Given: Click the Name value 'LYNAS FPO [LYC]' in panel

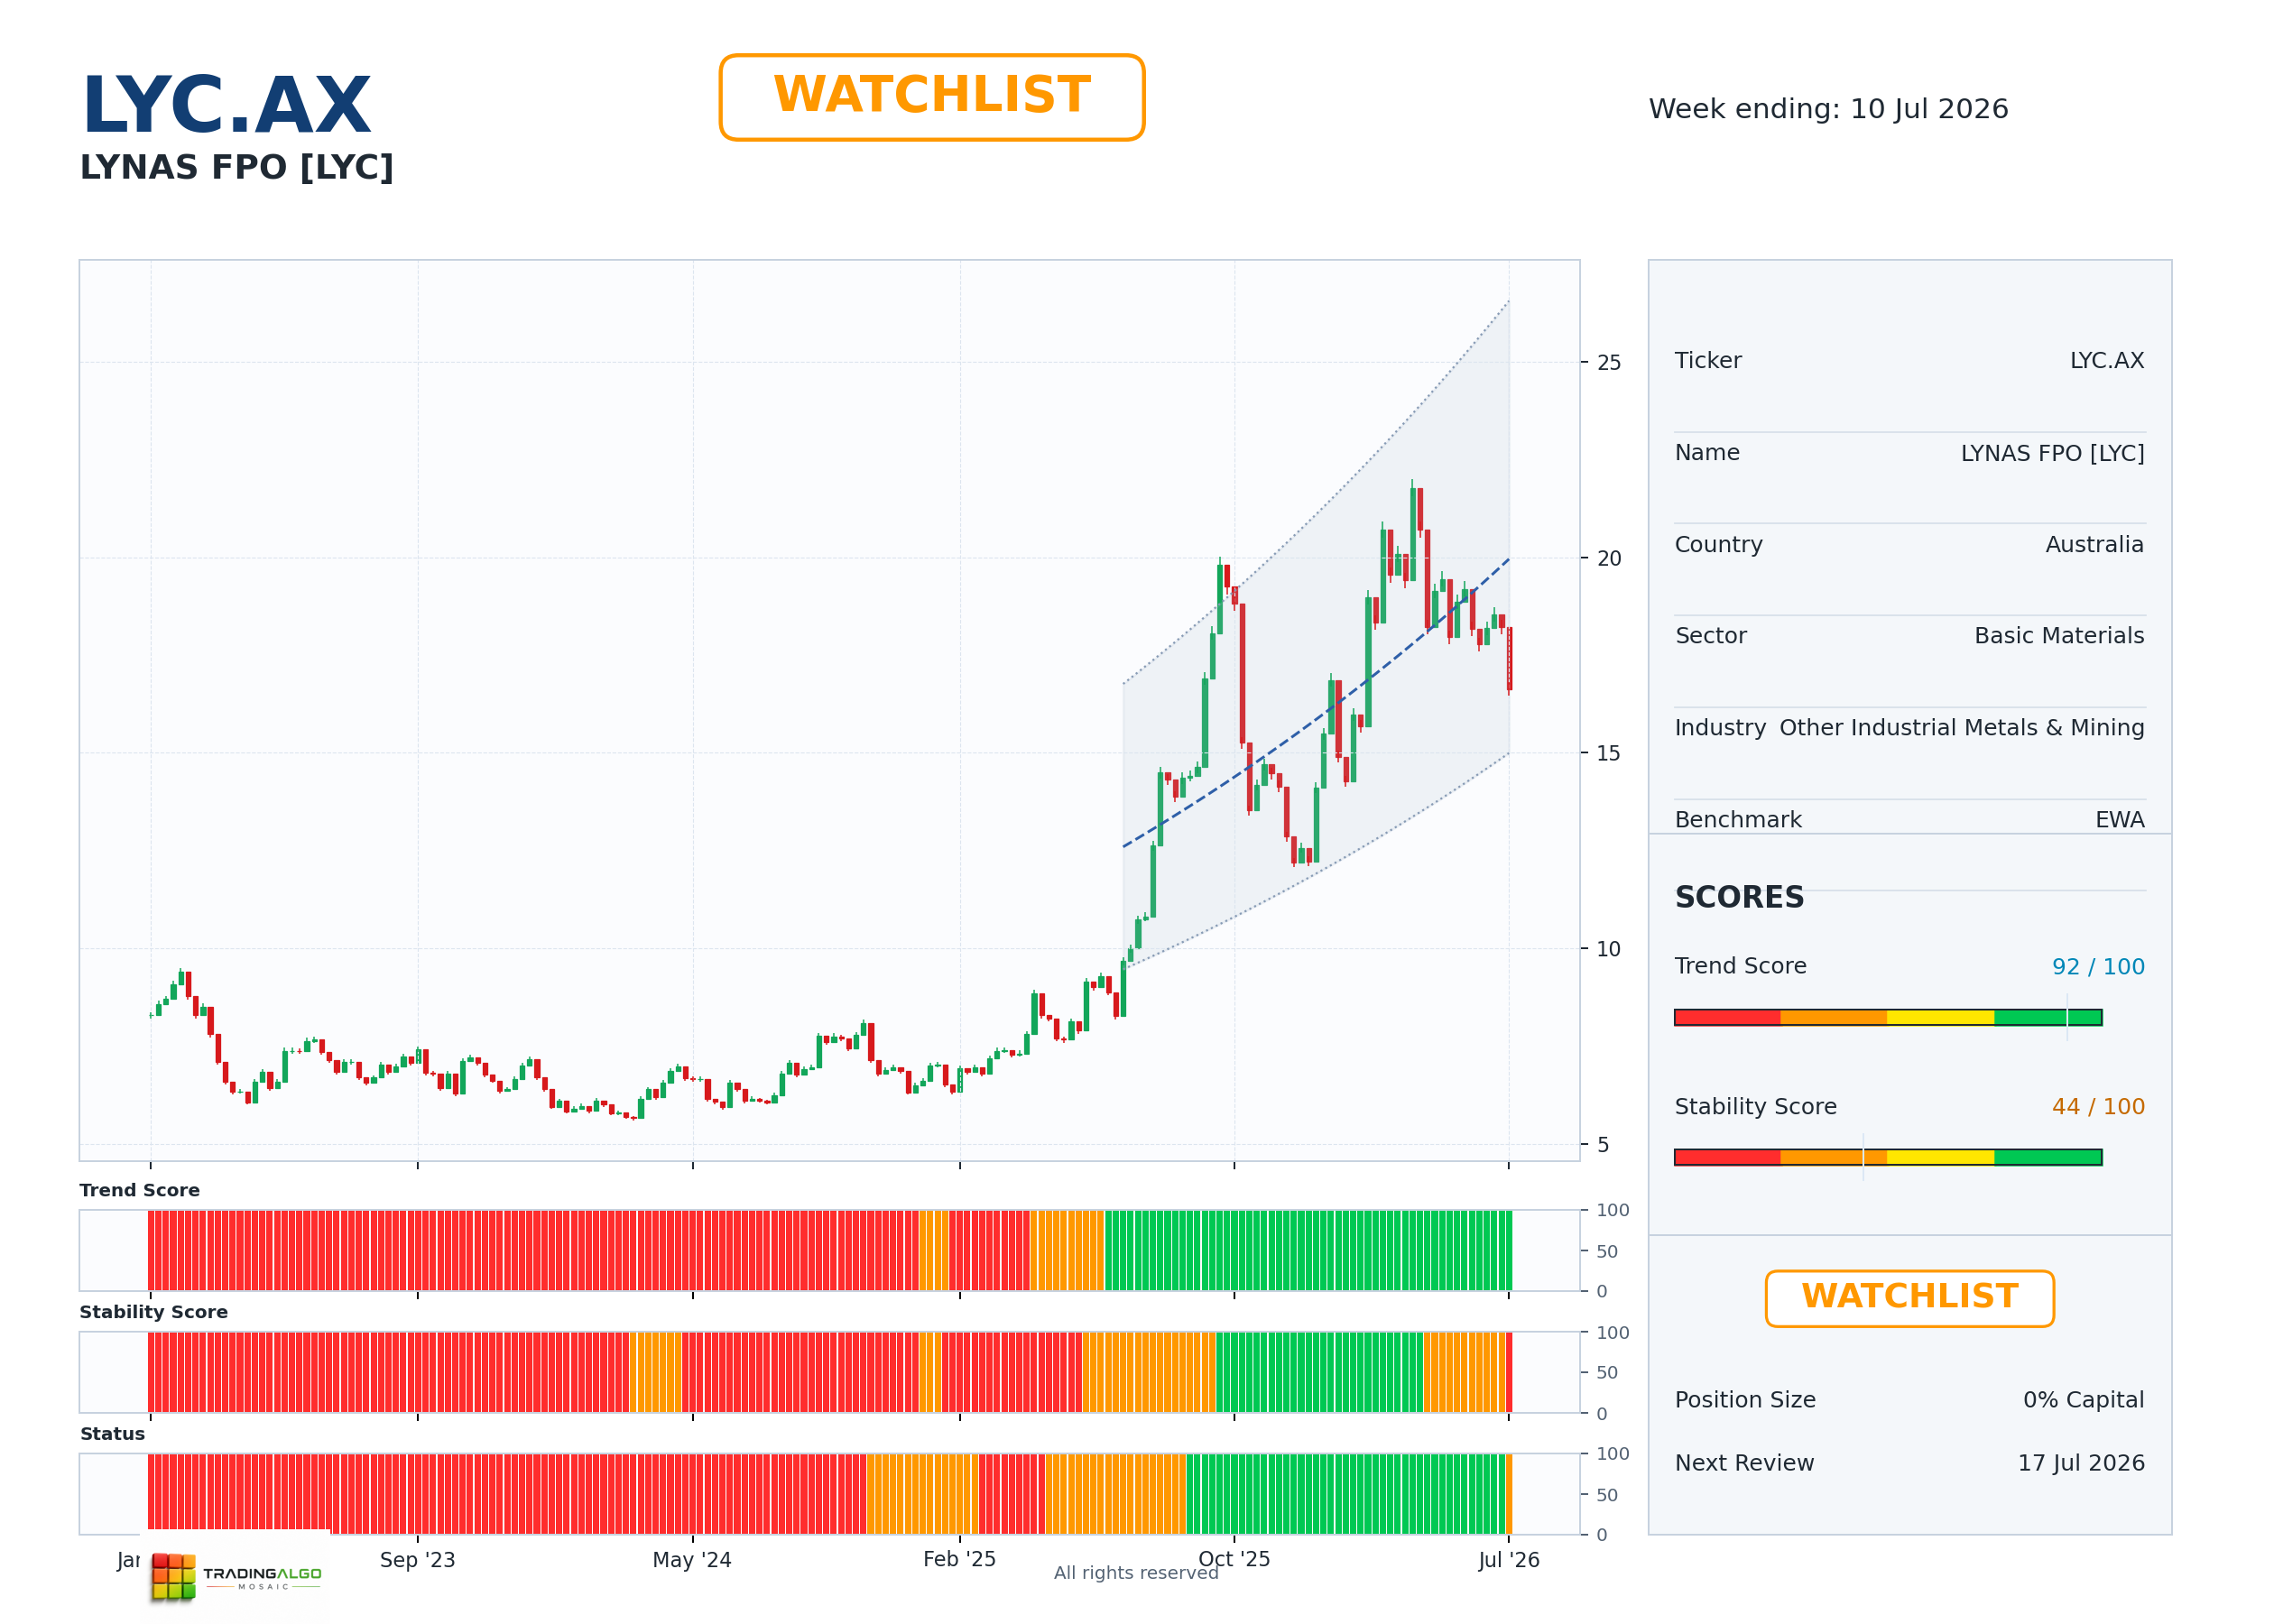Looking at the screenshot, I should (2052, 453).
